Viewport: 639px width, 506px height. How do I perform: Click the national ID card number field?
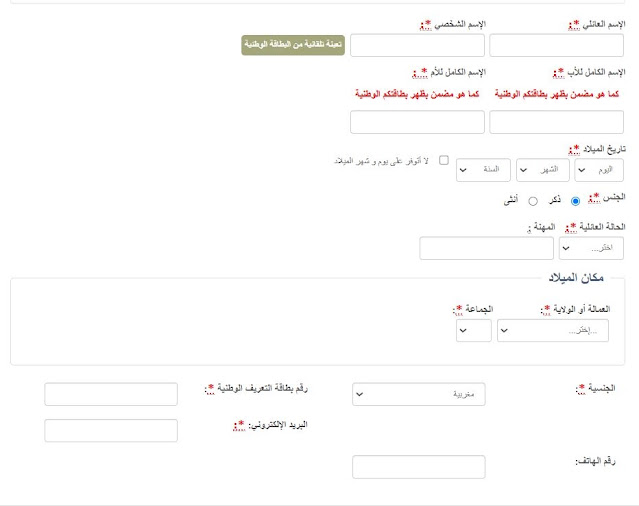[x=111, y=394]
